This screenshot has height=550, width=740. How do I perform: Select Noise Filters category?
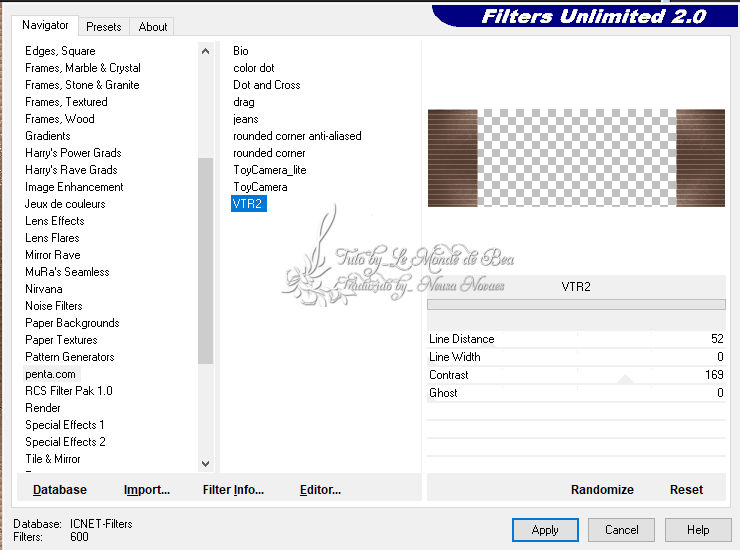click(x=53, y=306)
